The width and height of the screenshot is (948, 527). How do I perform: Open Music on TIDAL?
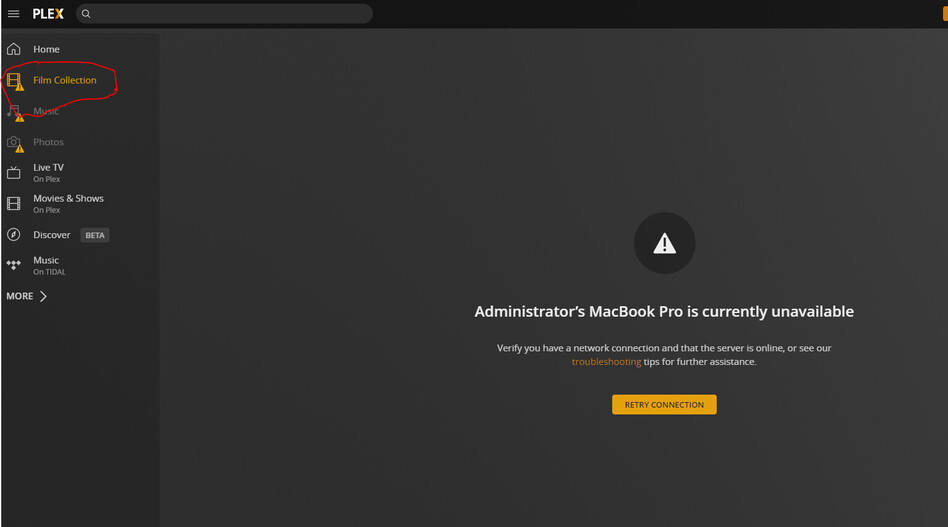tap(46, 260)
